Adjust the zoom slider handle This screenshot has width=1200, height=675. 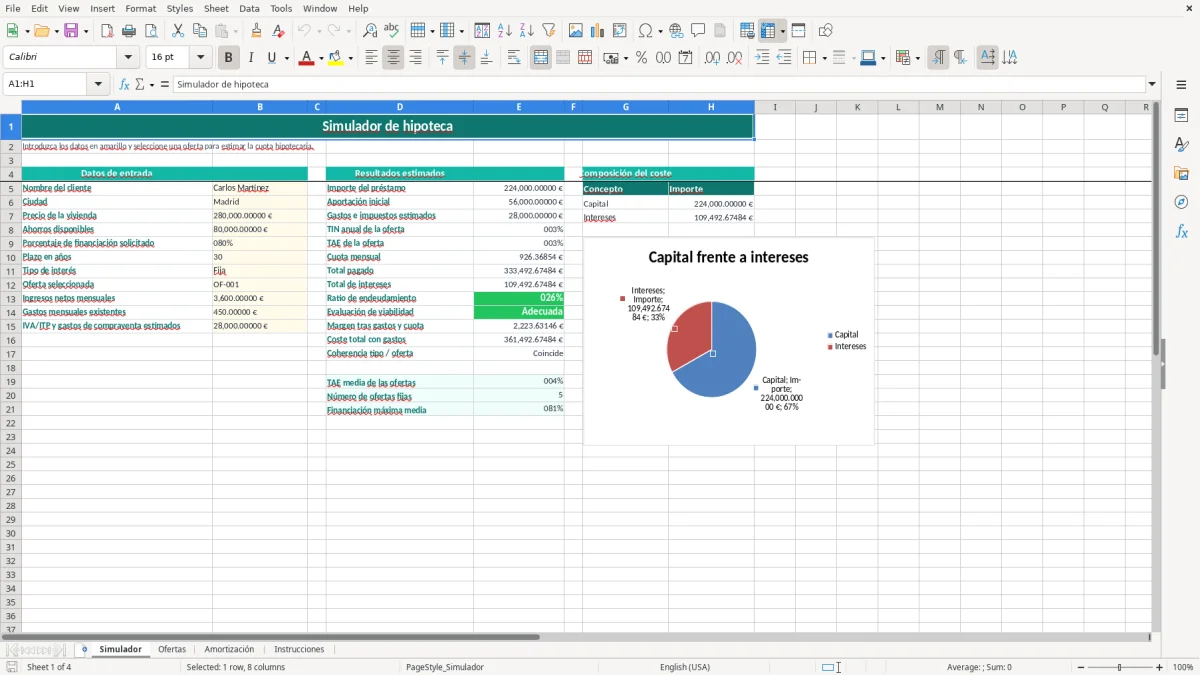[x=1120, y=667]
